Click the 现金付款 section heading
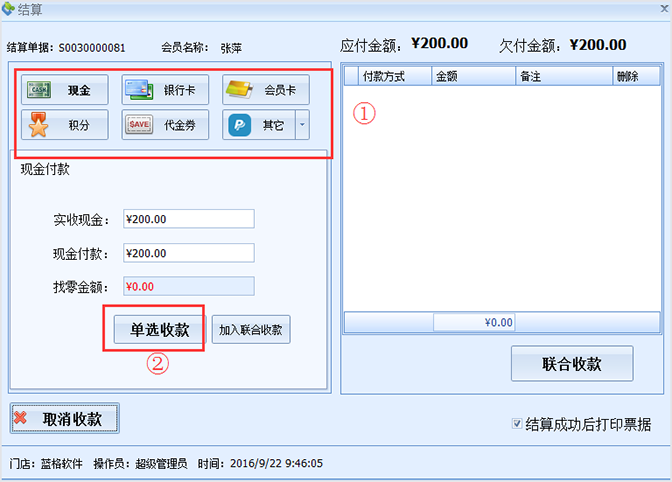The width and height of the screenshot is (672, 482). point(45,169)
